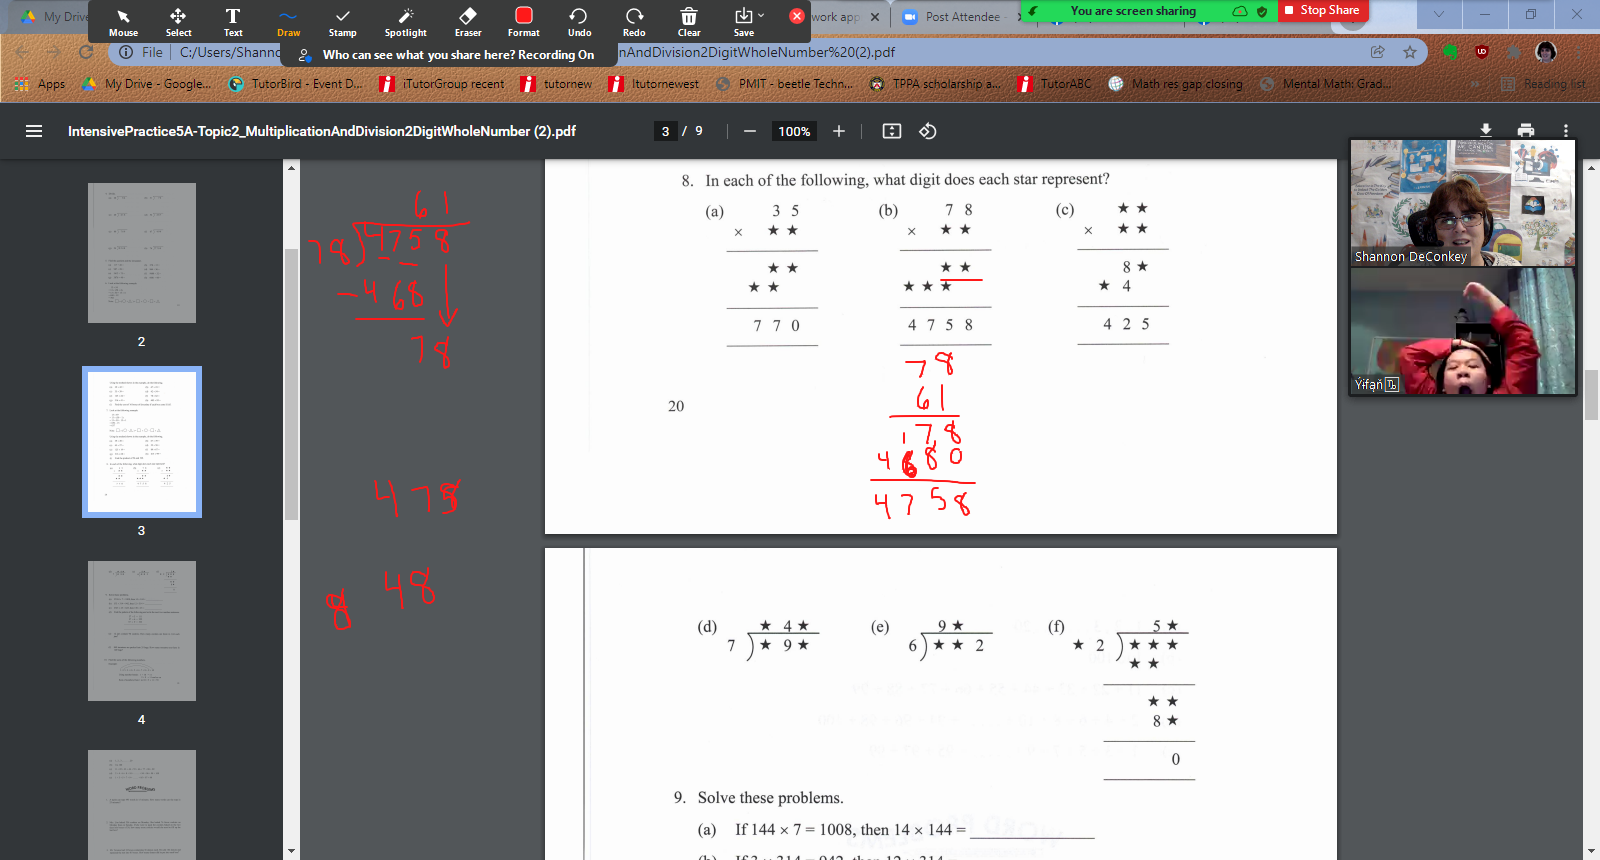The height and width of the screenshot is (860, 1600).
Task: Open the My Drive browser tab
Action: [x=55, y=17]
